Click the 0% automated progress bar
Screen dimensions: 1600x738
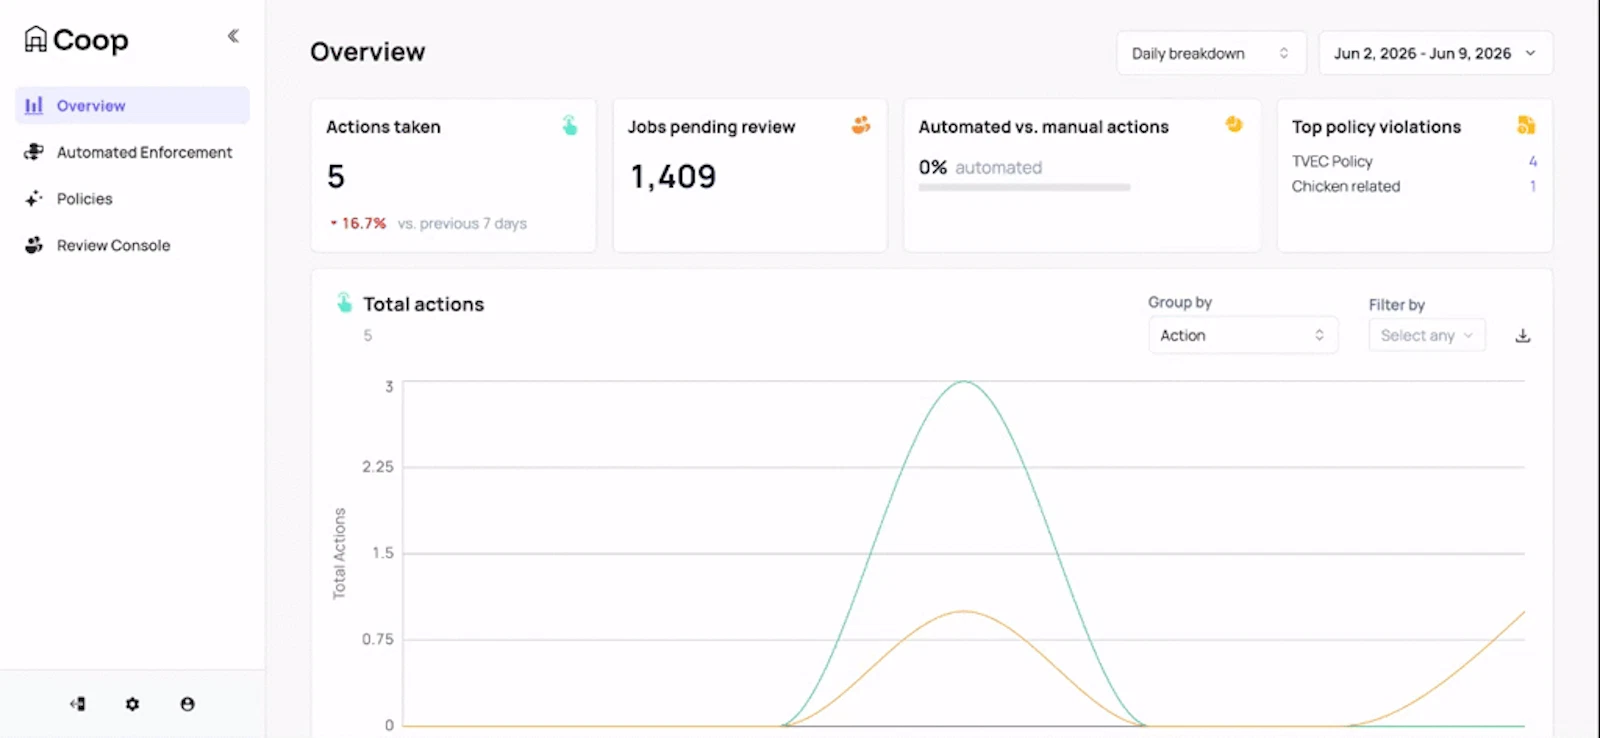tap(1024, 187)
